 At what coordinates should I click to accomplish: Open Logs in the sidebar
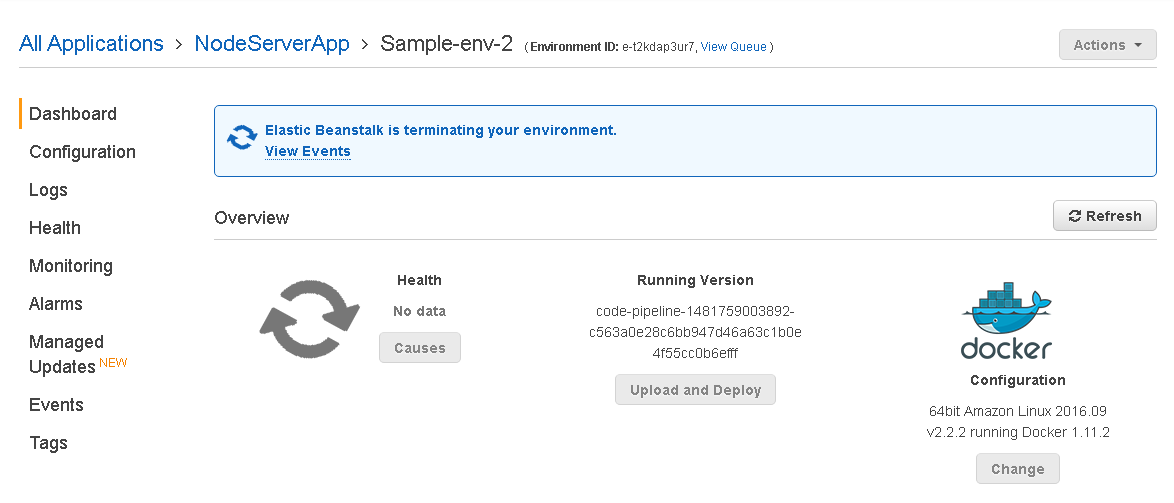(x=49, y=190)
